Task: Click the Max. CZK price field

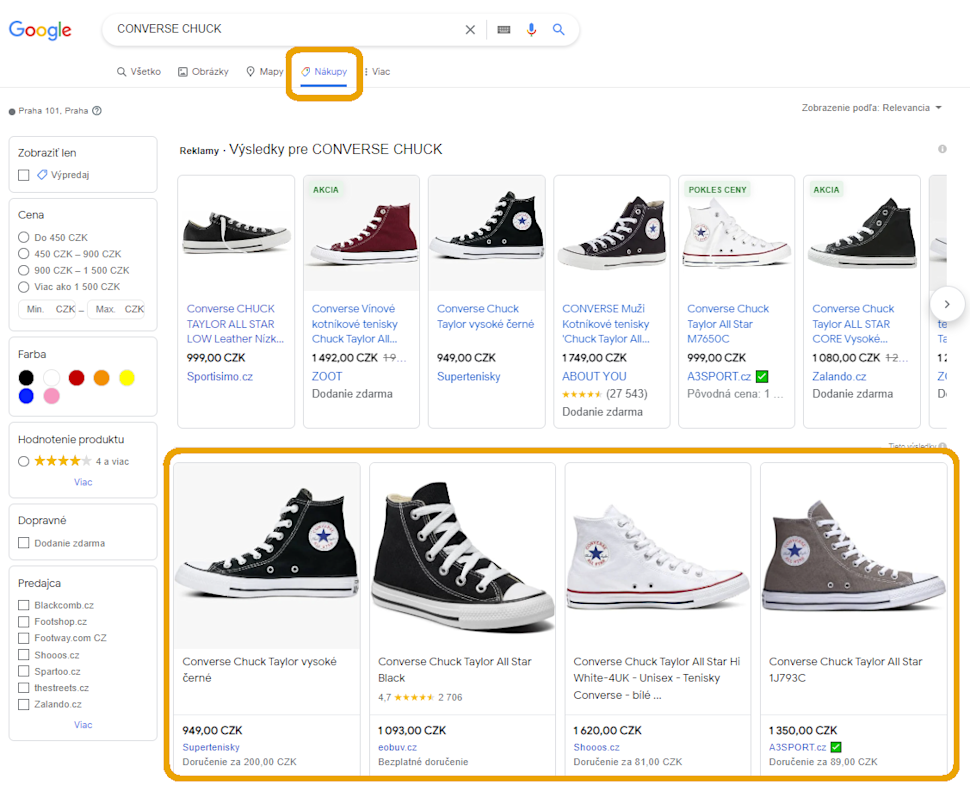Action: coord(116,309)
